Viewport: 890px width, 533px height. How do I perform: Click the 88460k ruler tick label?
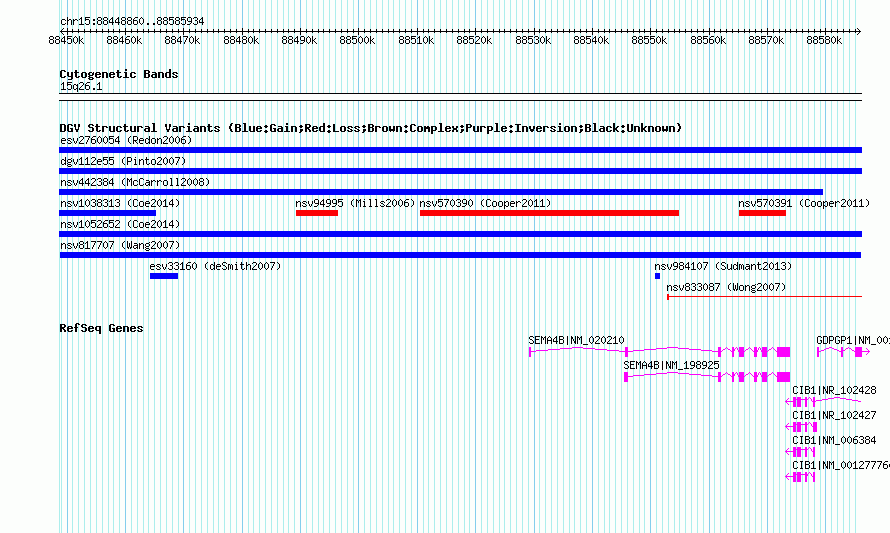click(x=124, y=40)
